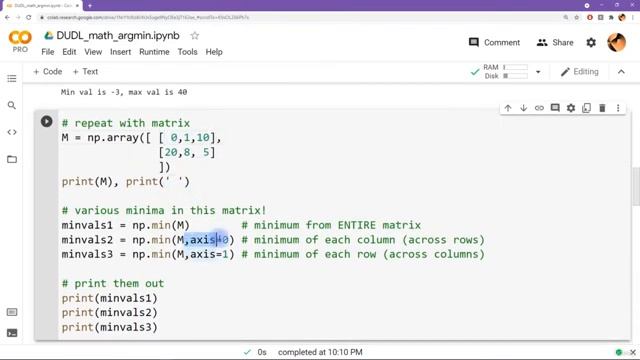
Task: Click the line 'minvals3 = np.min(M,axis=1)'
Action: 148,254
